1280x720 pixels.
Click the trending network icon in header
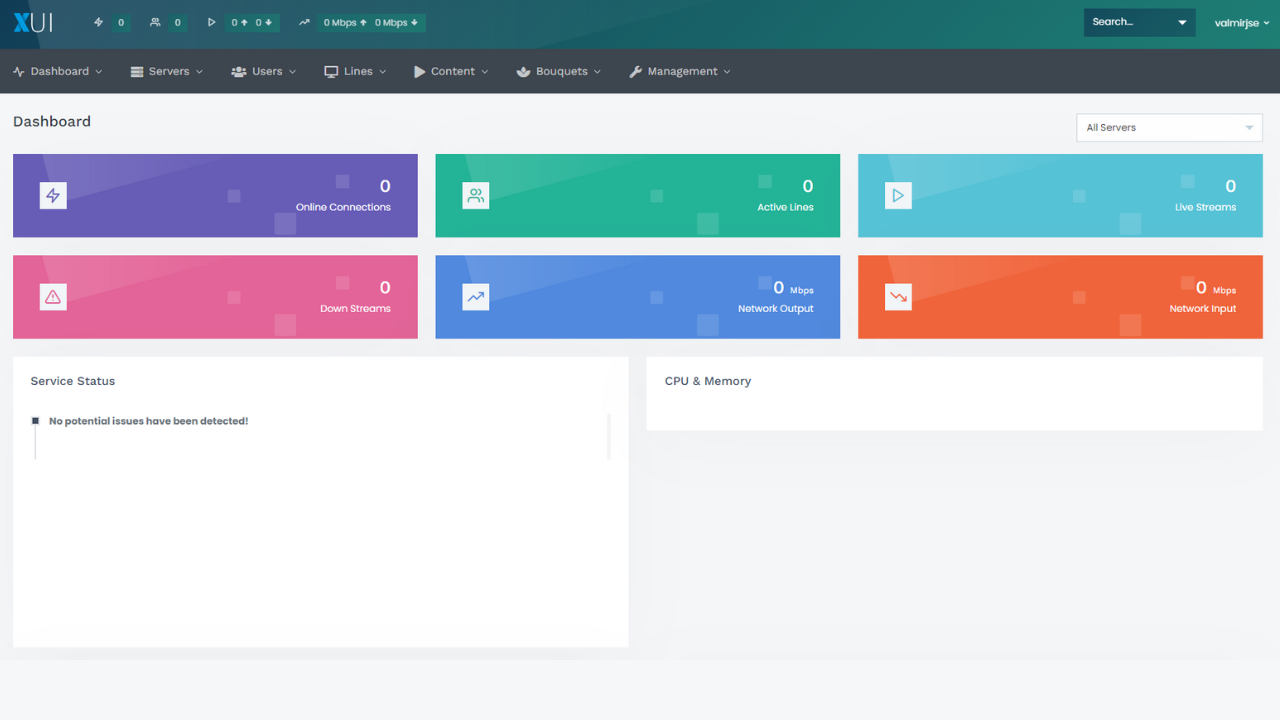pyautogui.click(x=304, y=22)
